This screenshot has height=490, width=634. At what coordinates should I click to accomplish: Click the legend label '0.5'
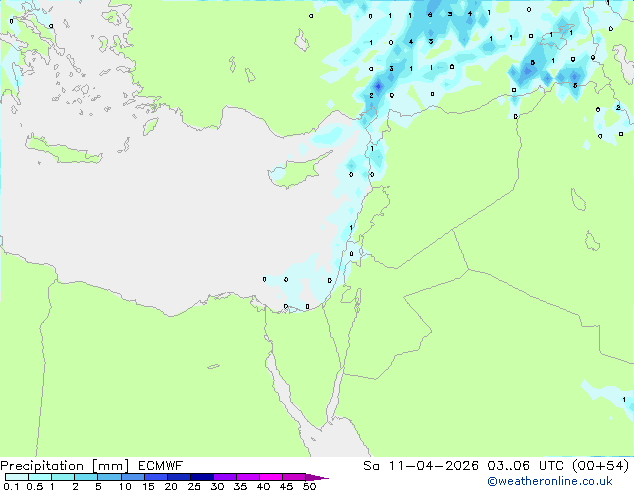coord(35,486)
